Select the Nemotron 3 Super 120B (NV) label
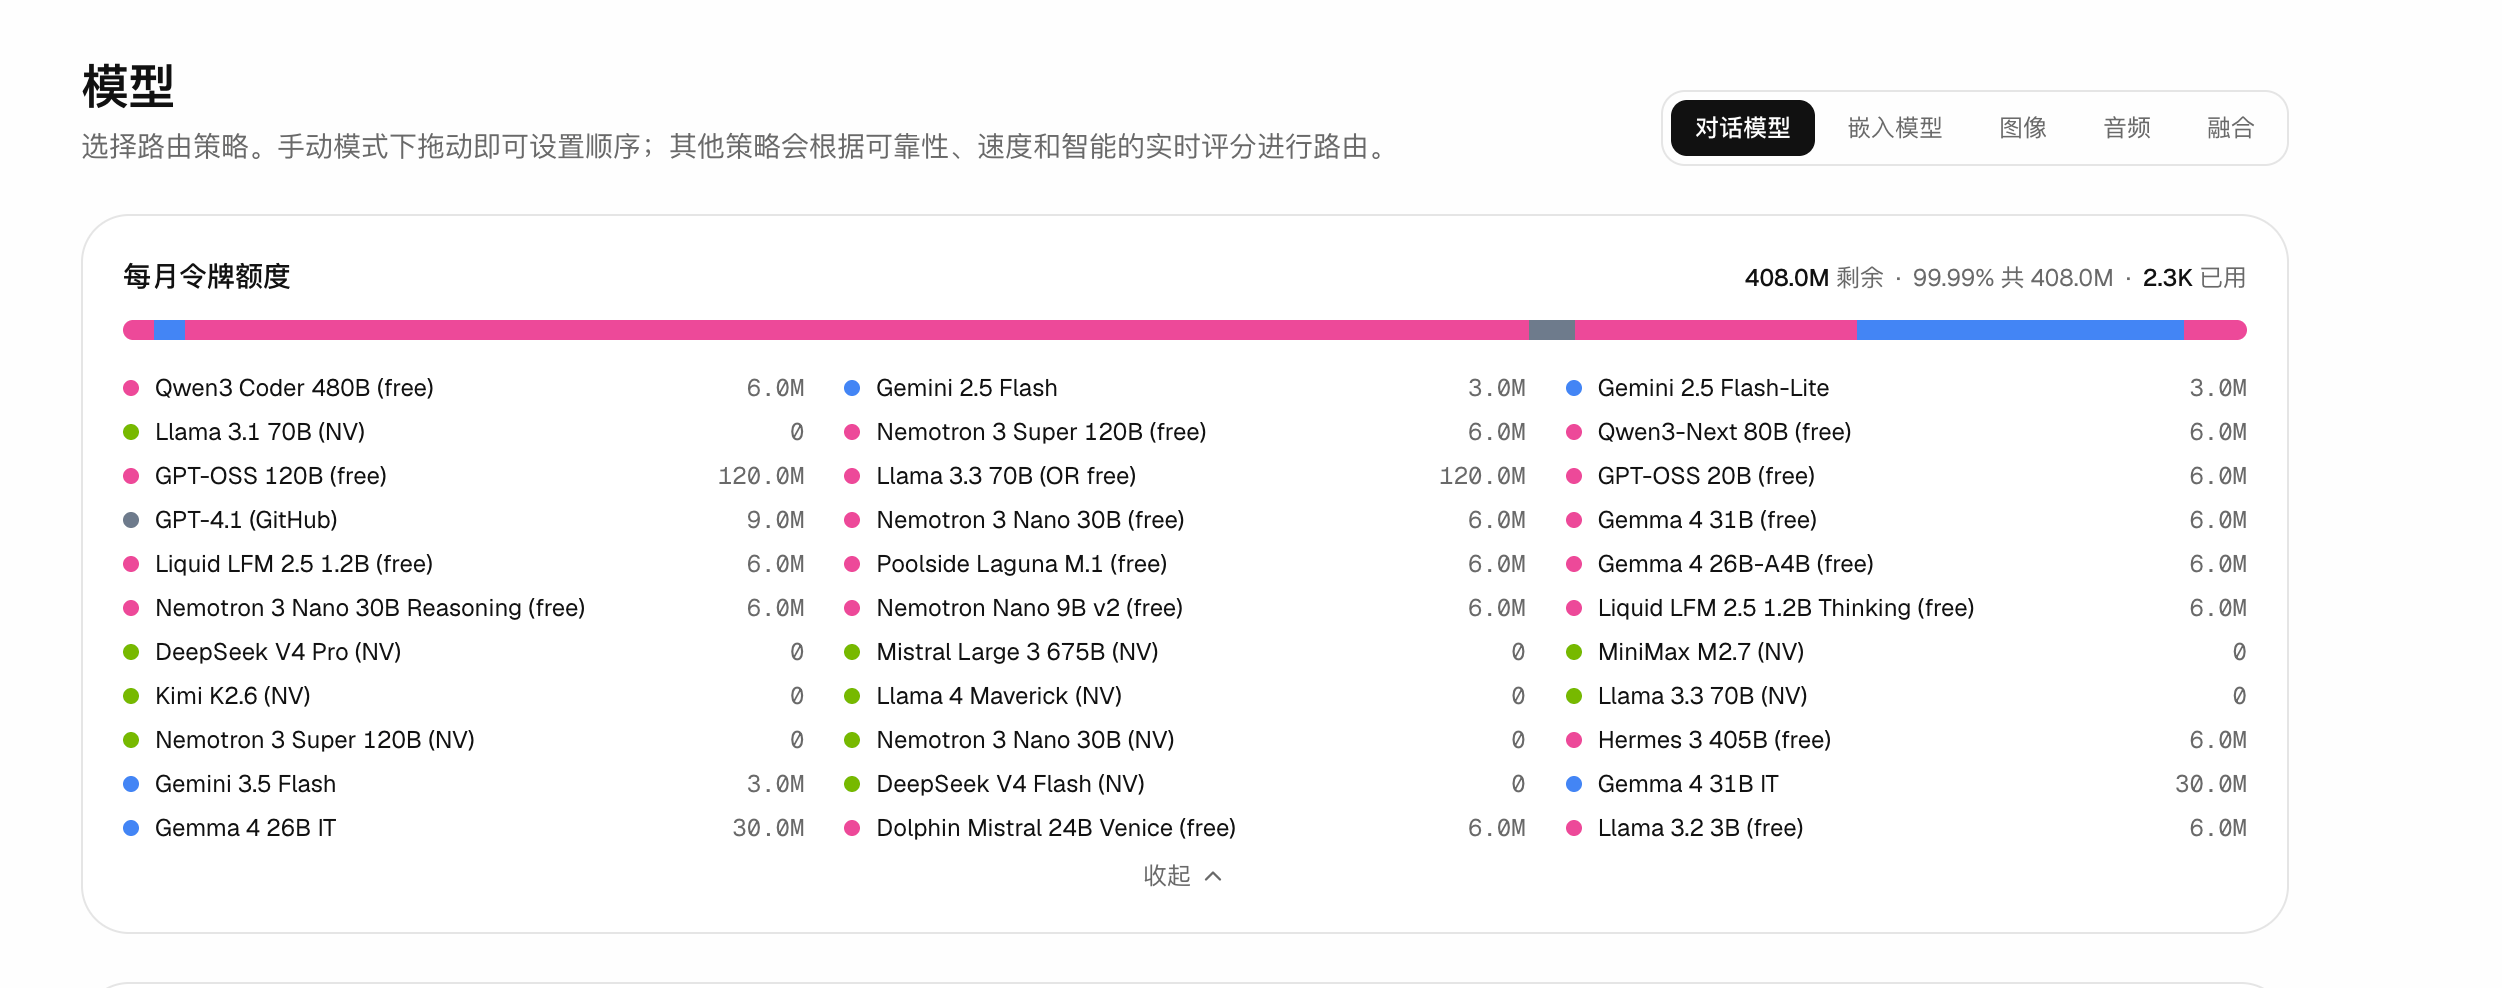Viewport: 2502px width, 988px height. 315,740
